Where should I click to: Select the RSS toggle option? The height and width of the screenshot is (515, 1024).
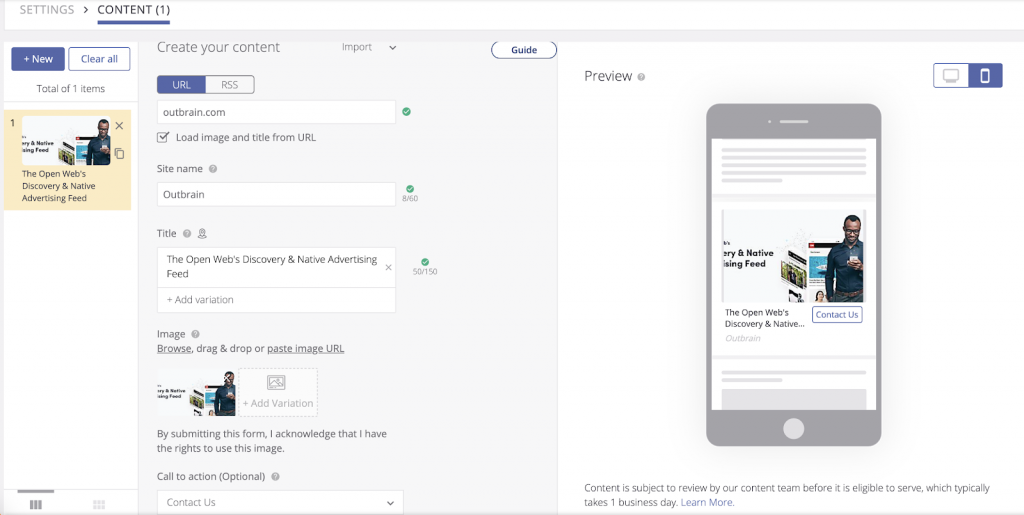(x=229, y=85)
